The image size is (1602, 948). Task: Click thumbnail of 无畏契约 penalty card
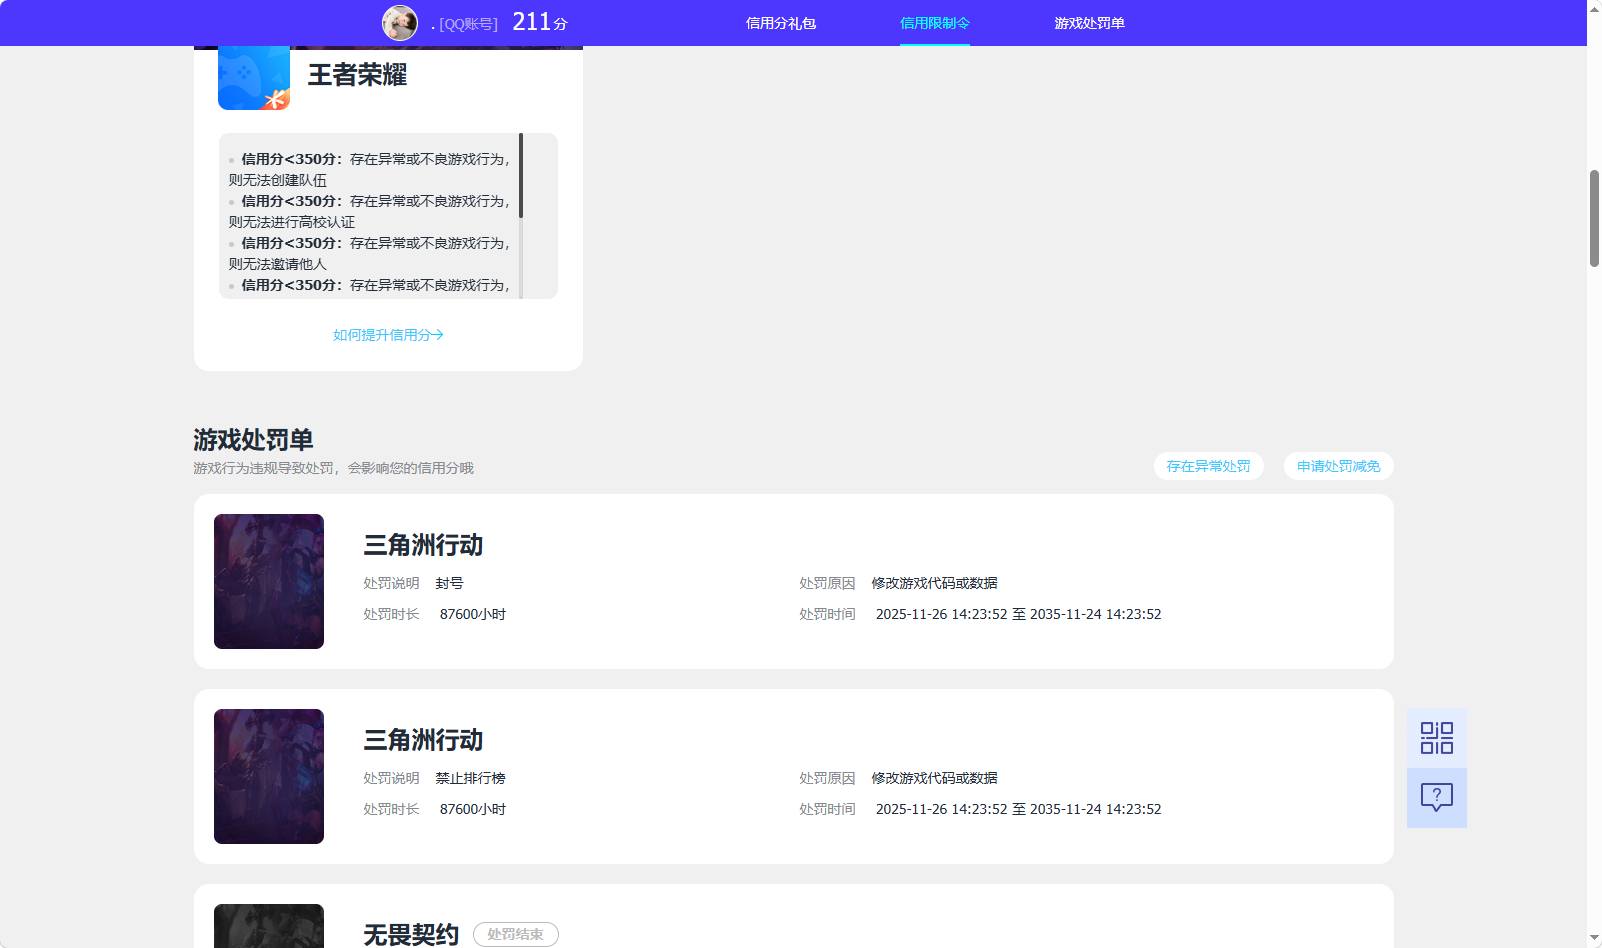pos(269,926)
